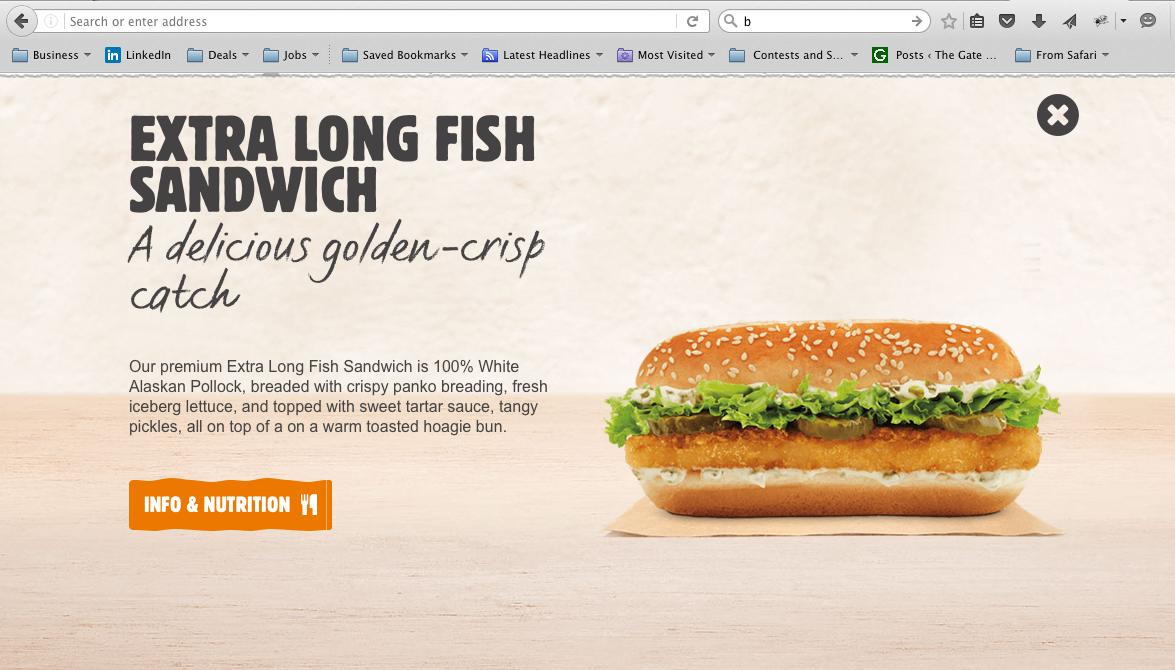The height and width of the screenshot is (670, 1175).
Task: Open the downloads arrow icon
Action: point(1039,21)
